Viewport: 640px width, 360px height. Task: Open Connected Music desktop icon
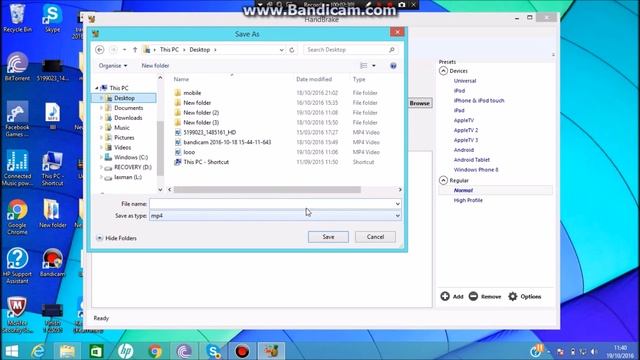click(x=17, y=168)
